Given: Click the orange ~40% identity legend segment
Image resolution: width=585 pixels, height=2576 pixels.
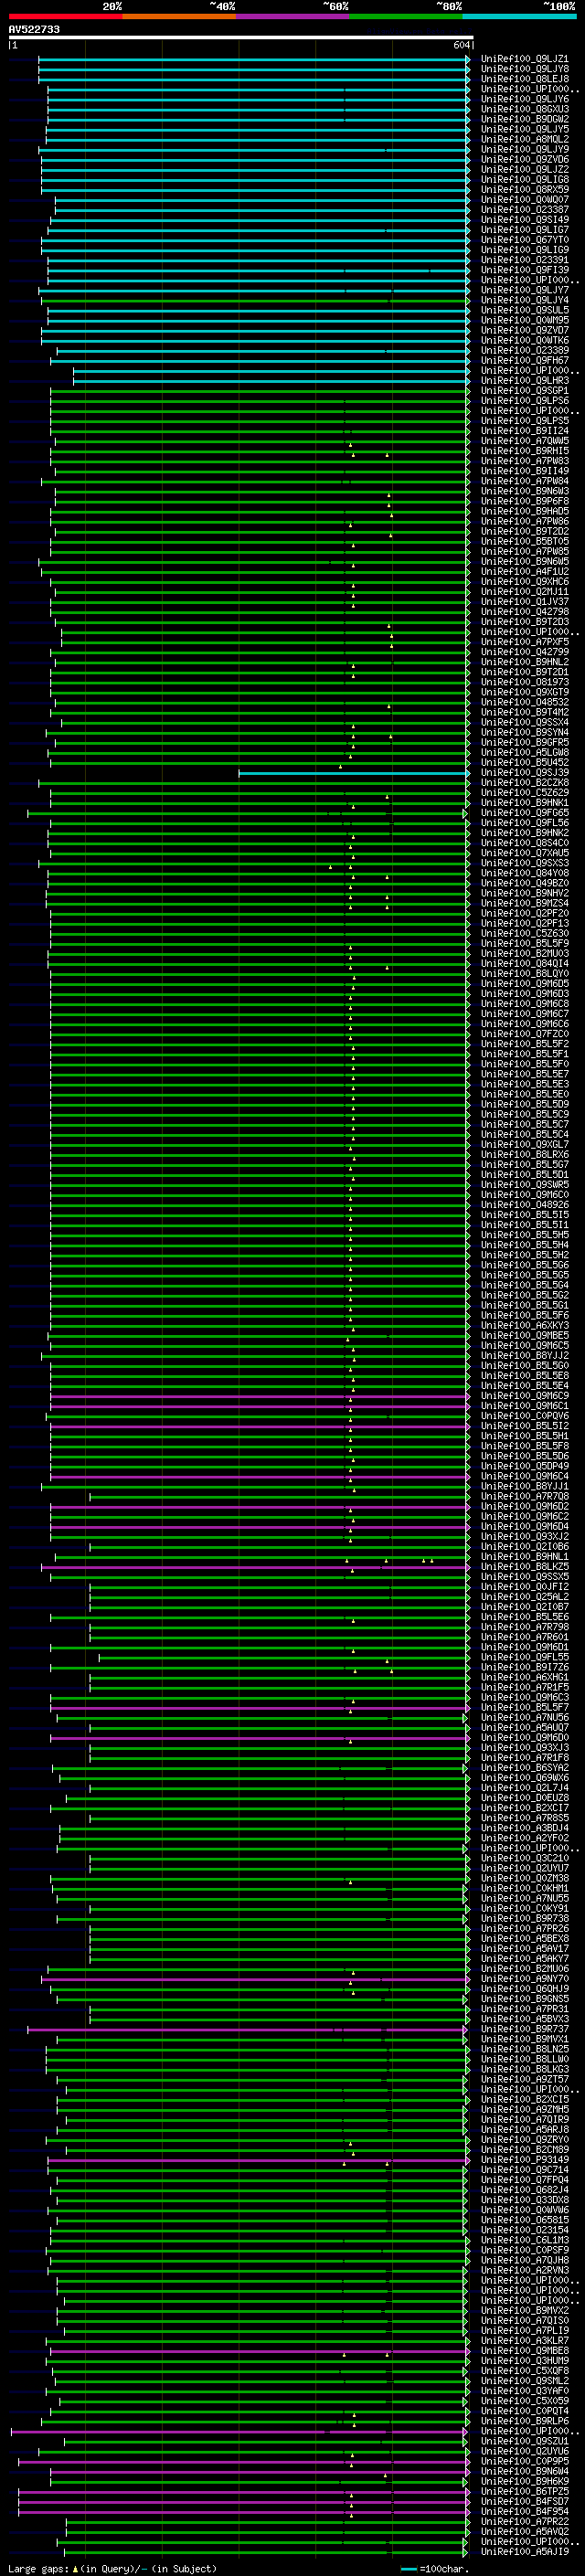Looking at the screenshot, I should [180, 16].
